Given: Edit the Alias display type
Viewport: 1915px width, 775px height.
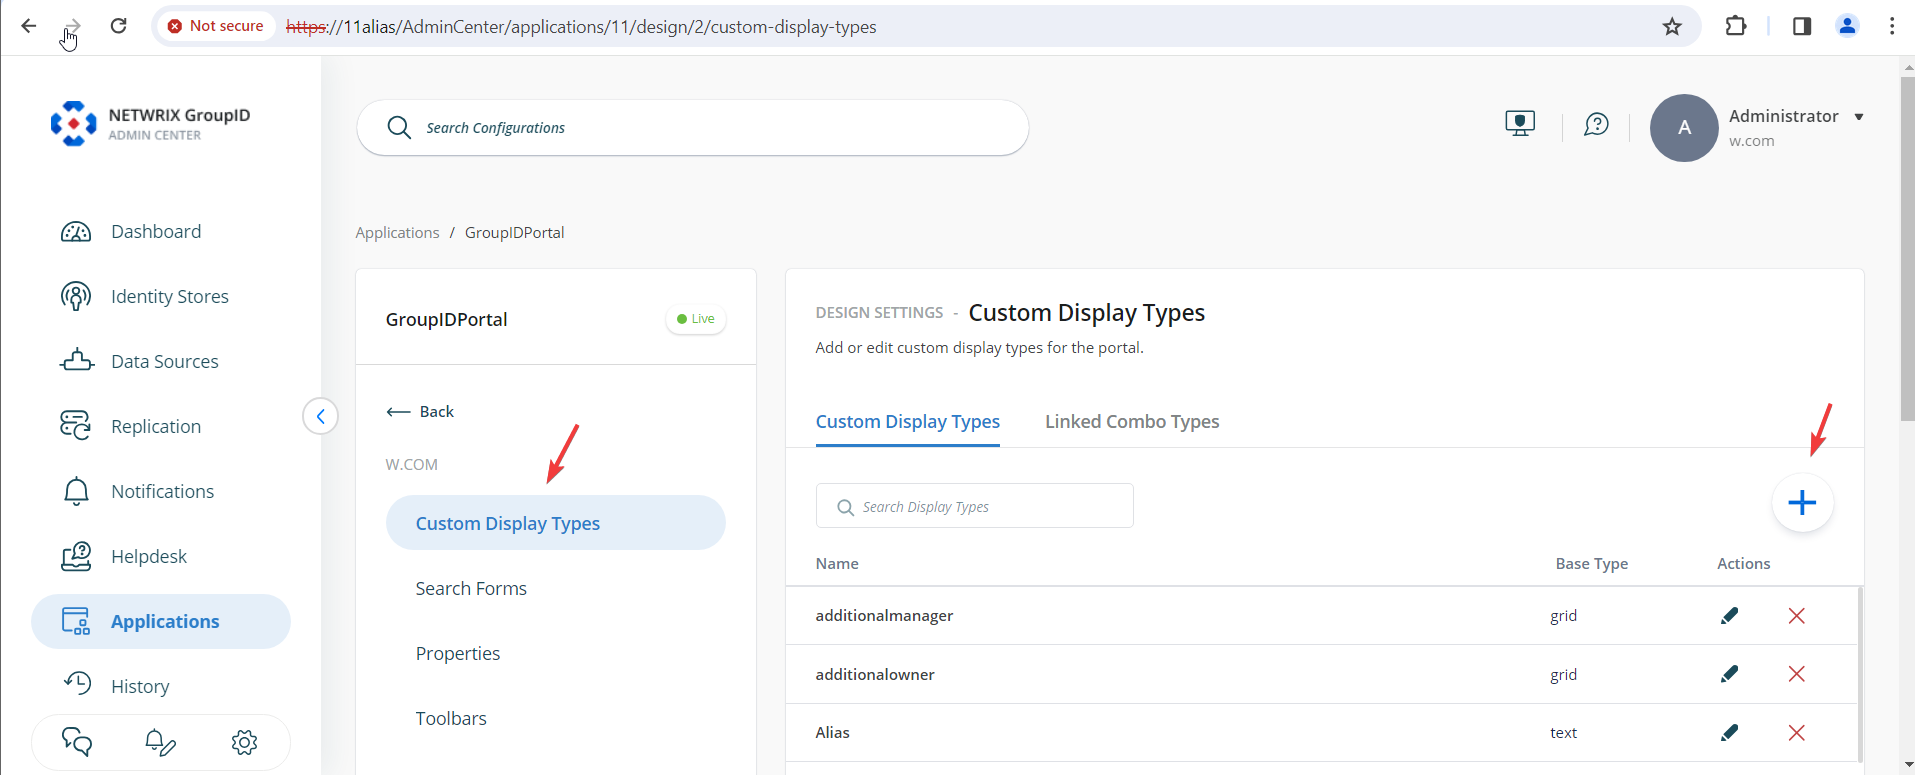Looking at the screenshot, I should [1729, 733].
